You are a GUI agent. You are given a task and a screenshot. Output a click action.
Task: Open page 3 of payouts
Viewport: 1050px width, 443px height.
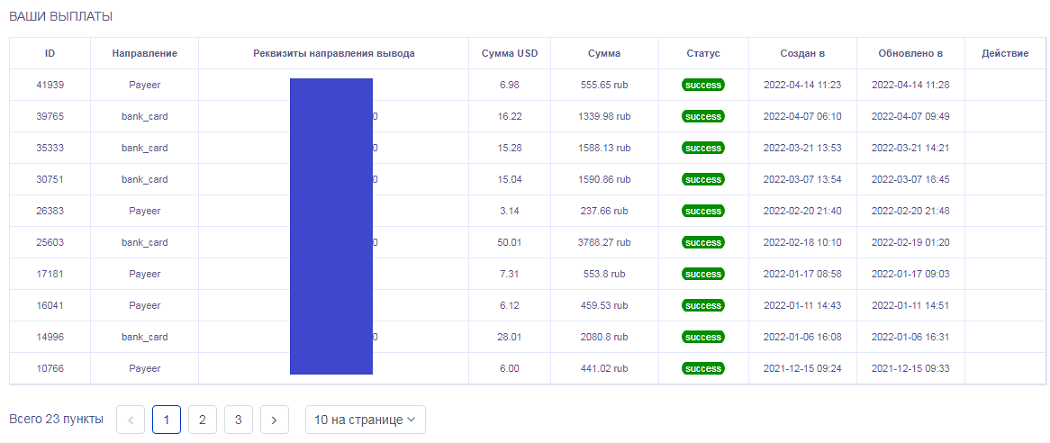238,420
